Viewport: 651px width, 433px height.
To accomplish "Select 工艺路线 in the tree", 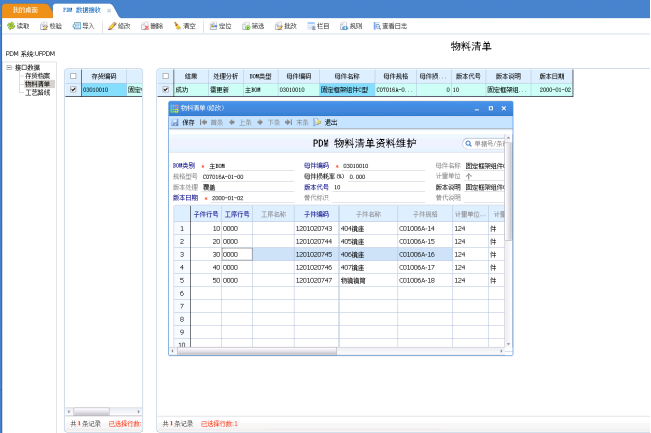I will (x=37, y=92).
